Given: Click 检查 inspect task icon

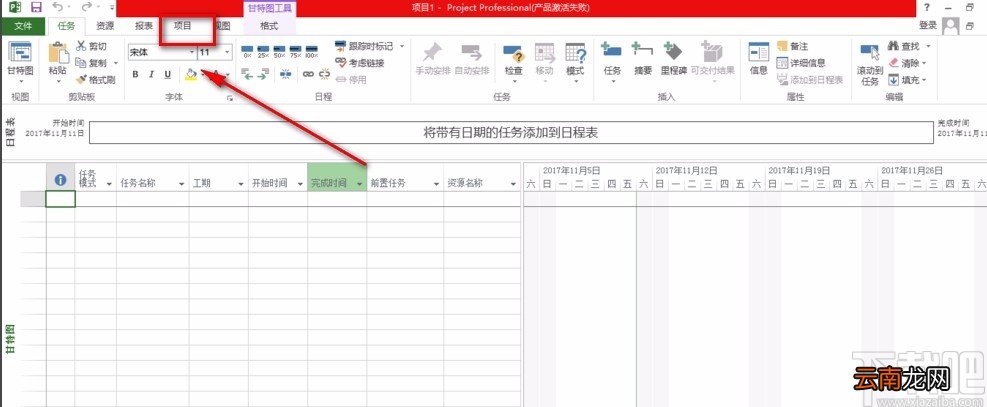Looking at the screenshot, I should [x=514, y=53].
